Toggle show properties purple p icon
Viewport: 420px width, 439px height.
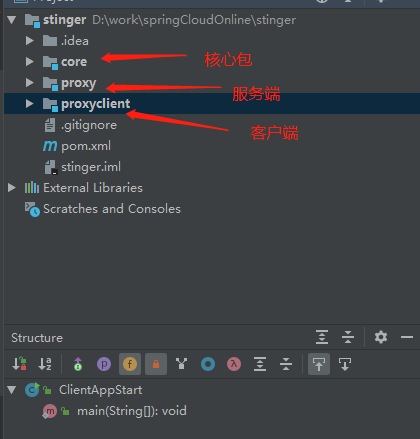pos(104,364)
